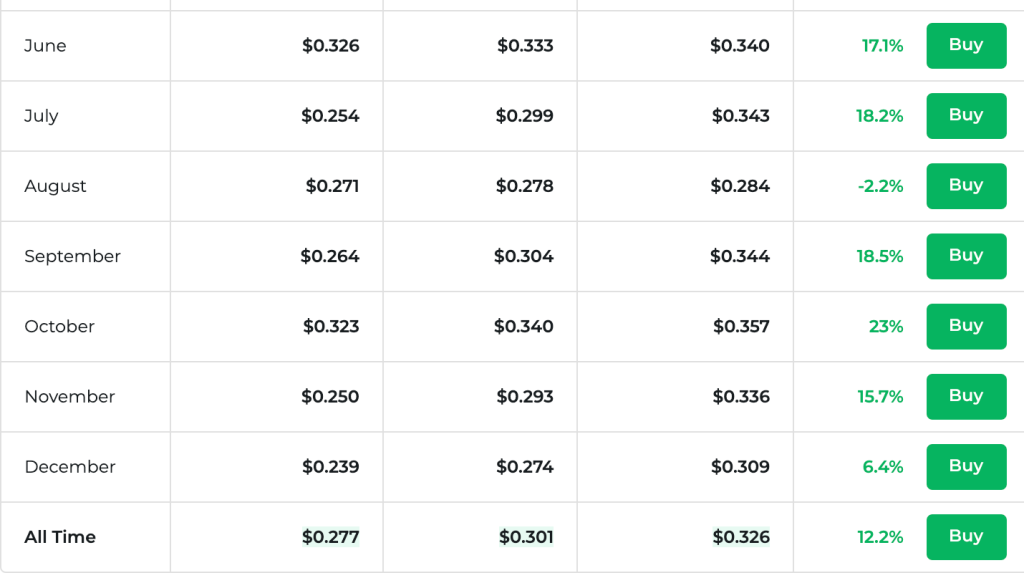Click the highlighted $0.277 All Time value
This screenshot has width=1024, height=573.
point(330,537)
